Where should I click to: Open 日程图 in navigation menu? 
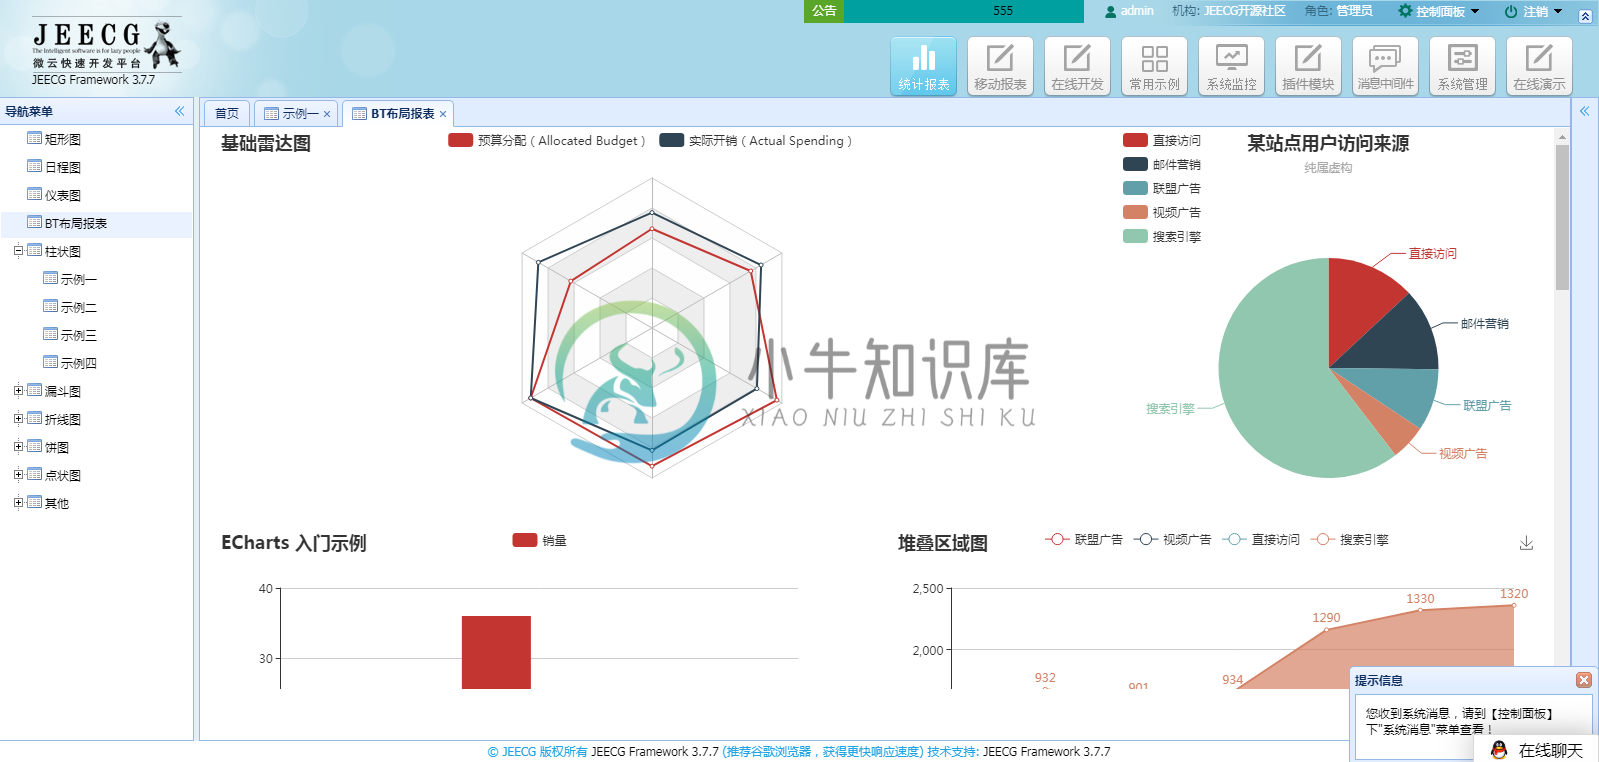tap(63, 168)
